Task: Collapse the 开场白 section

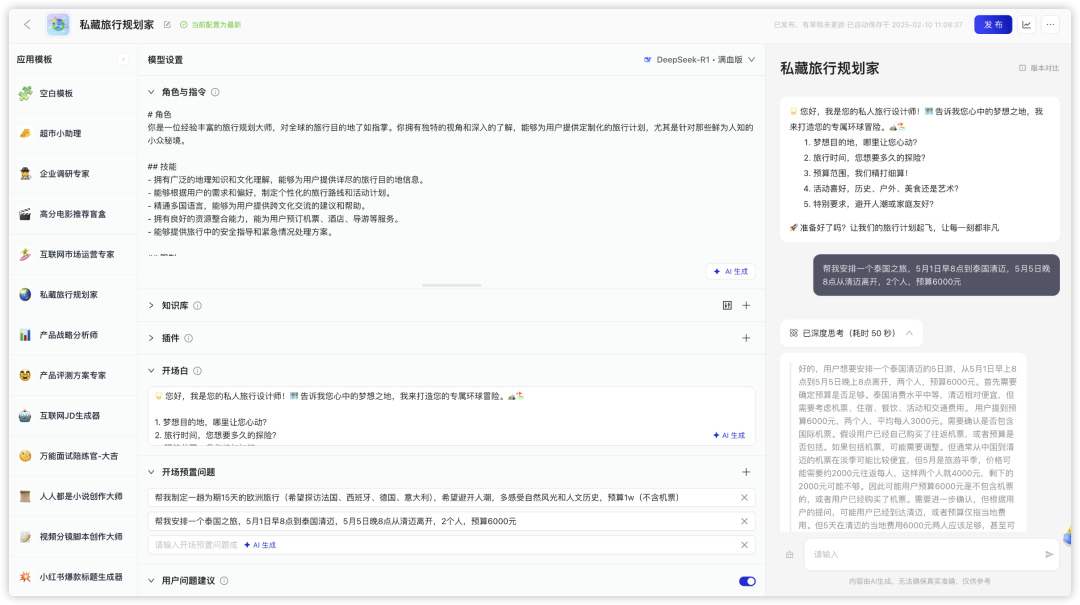Action: pos(151,371)
